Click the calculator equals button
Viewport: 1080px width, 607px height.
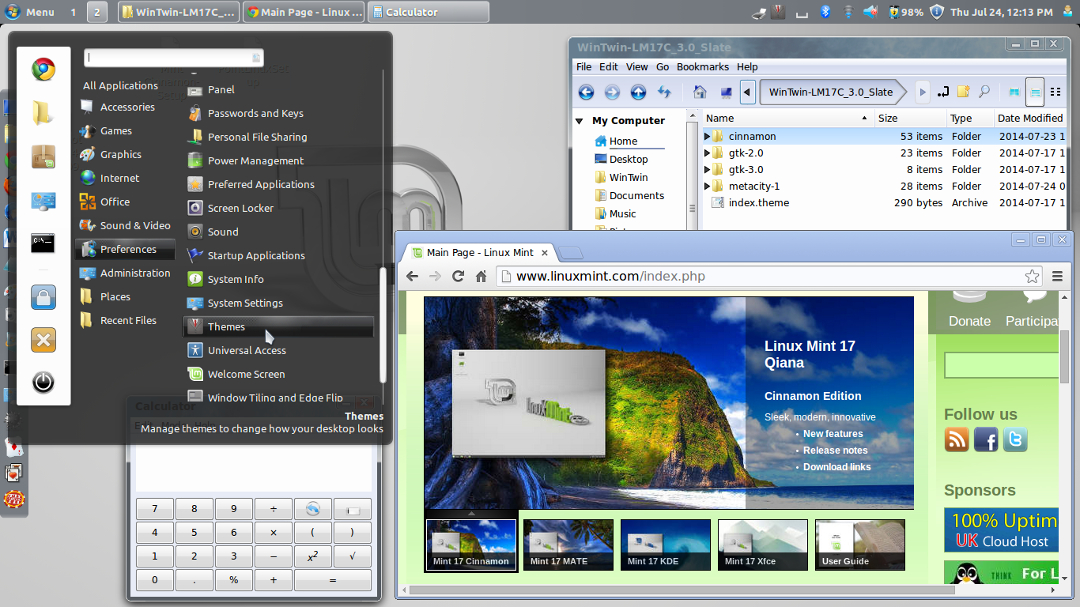click(333, 580)
